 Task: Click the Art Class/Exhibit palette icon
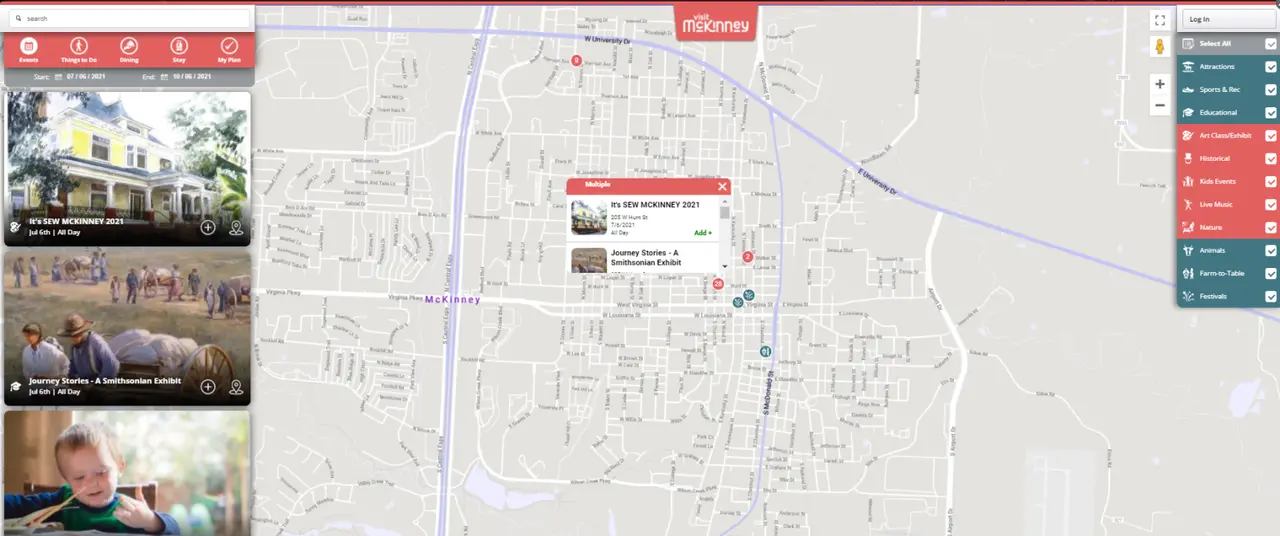1188,135
